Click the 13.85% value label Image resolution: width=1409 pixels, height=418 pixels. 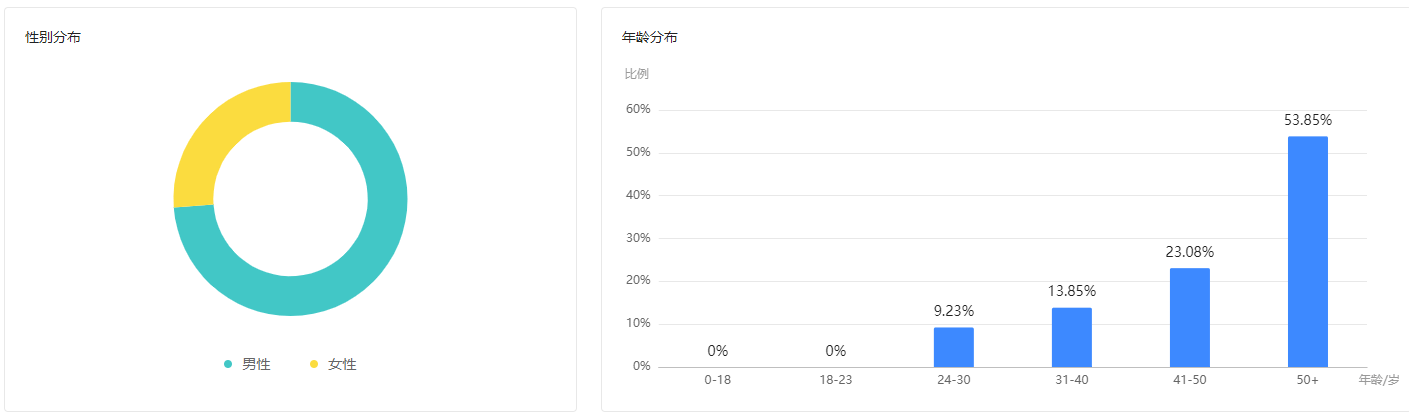(1072, 291)
